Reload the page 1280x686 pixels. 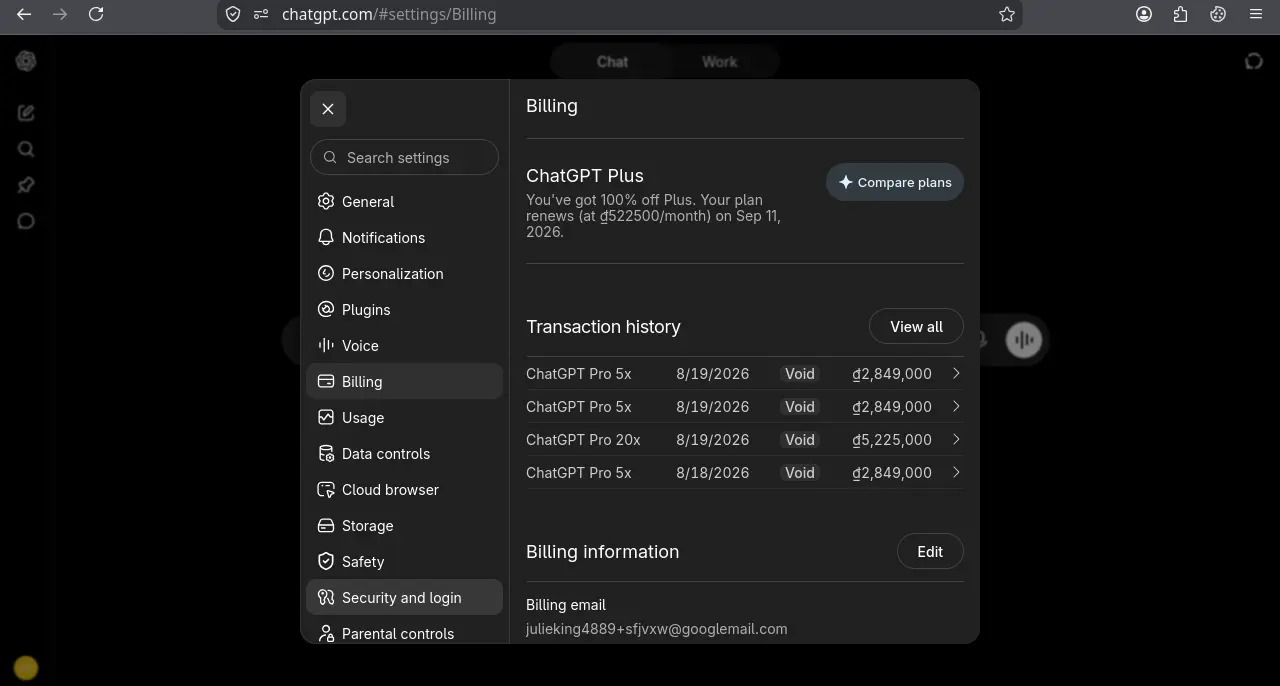pyautogui.click(x=96, y=14)
